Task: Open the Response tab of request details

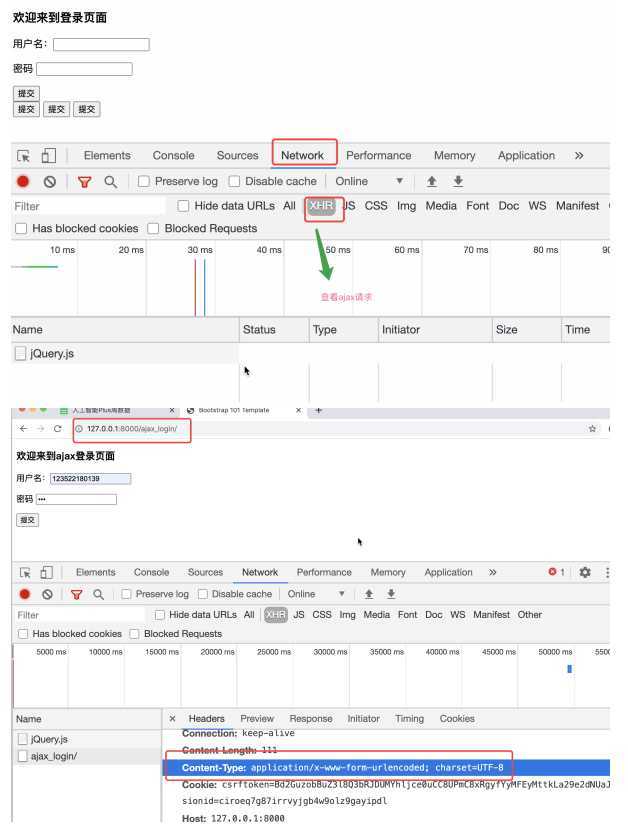Action: [x=311, y=718]
